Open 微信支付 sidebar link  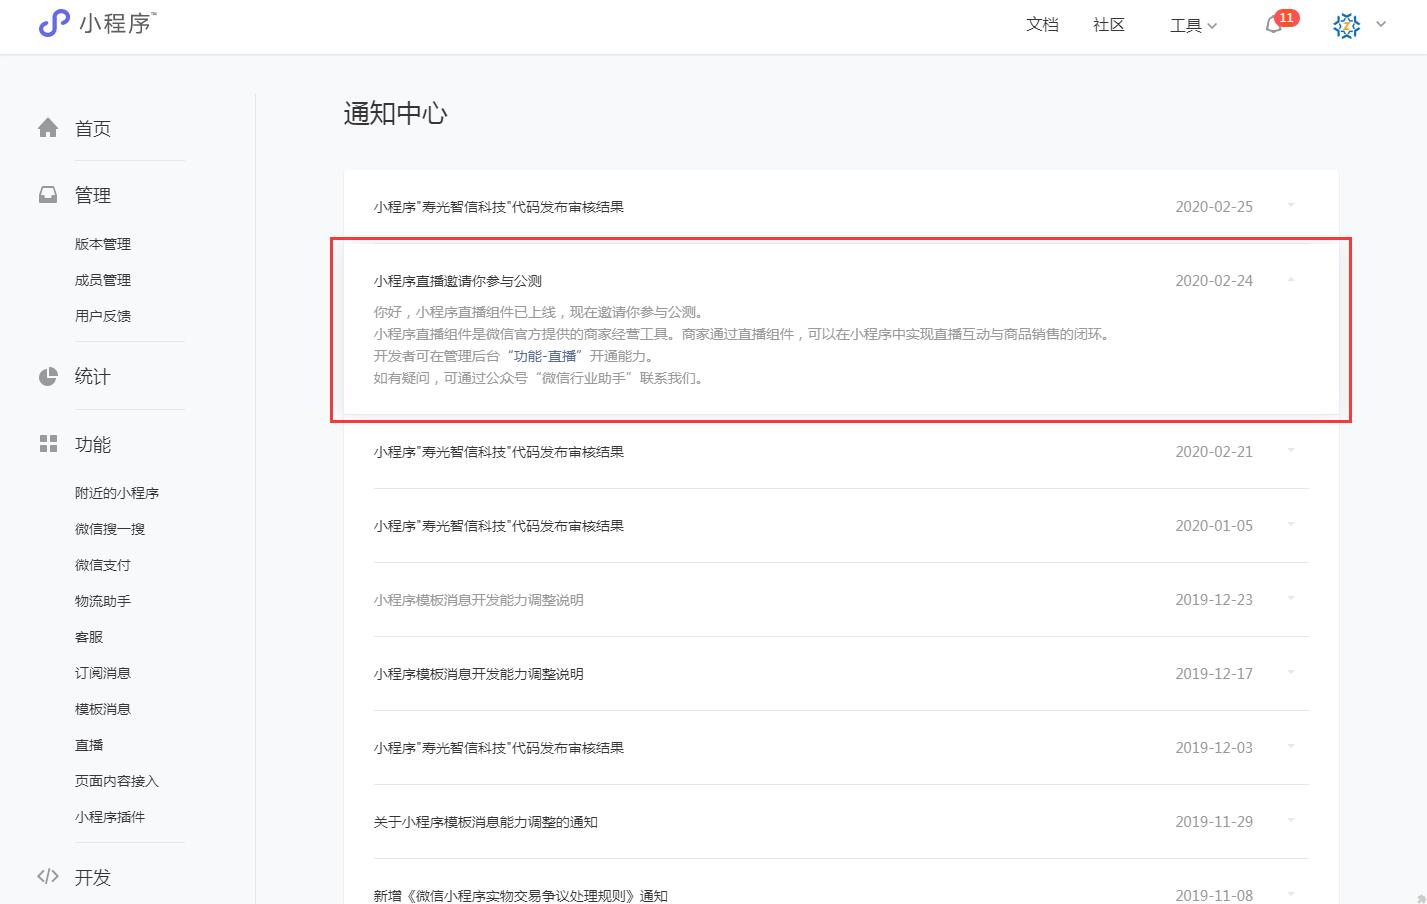(x=103, y=565)
